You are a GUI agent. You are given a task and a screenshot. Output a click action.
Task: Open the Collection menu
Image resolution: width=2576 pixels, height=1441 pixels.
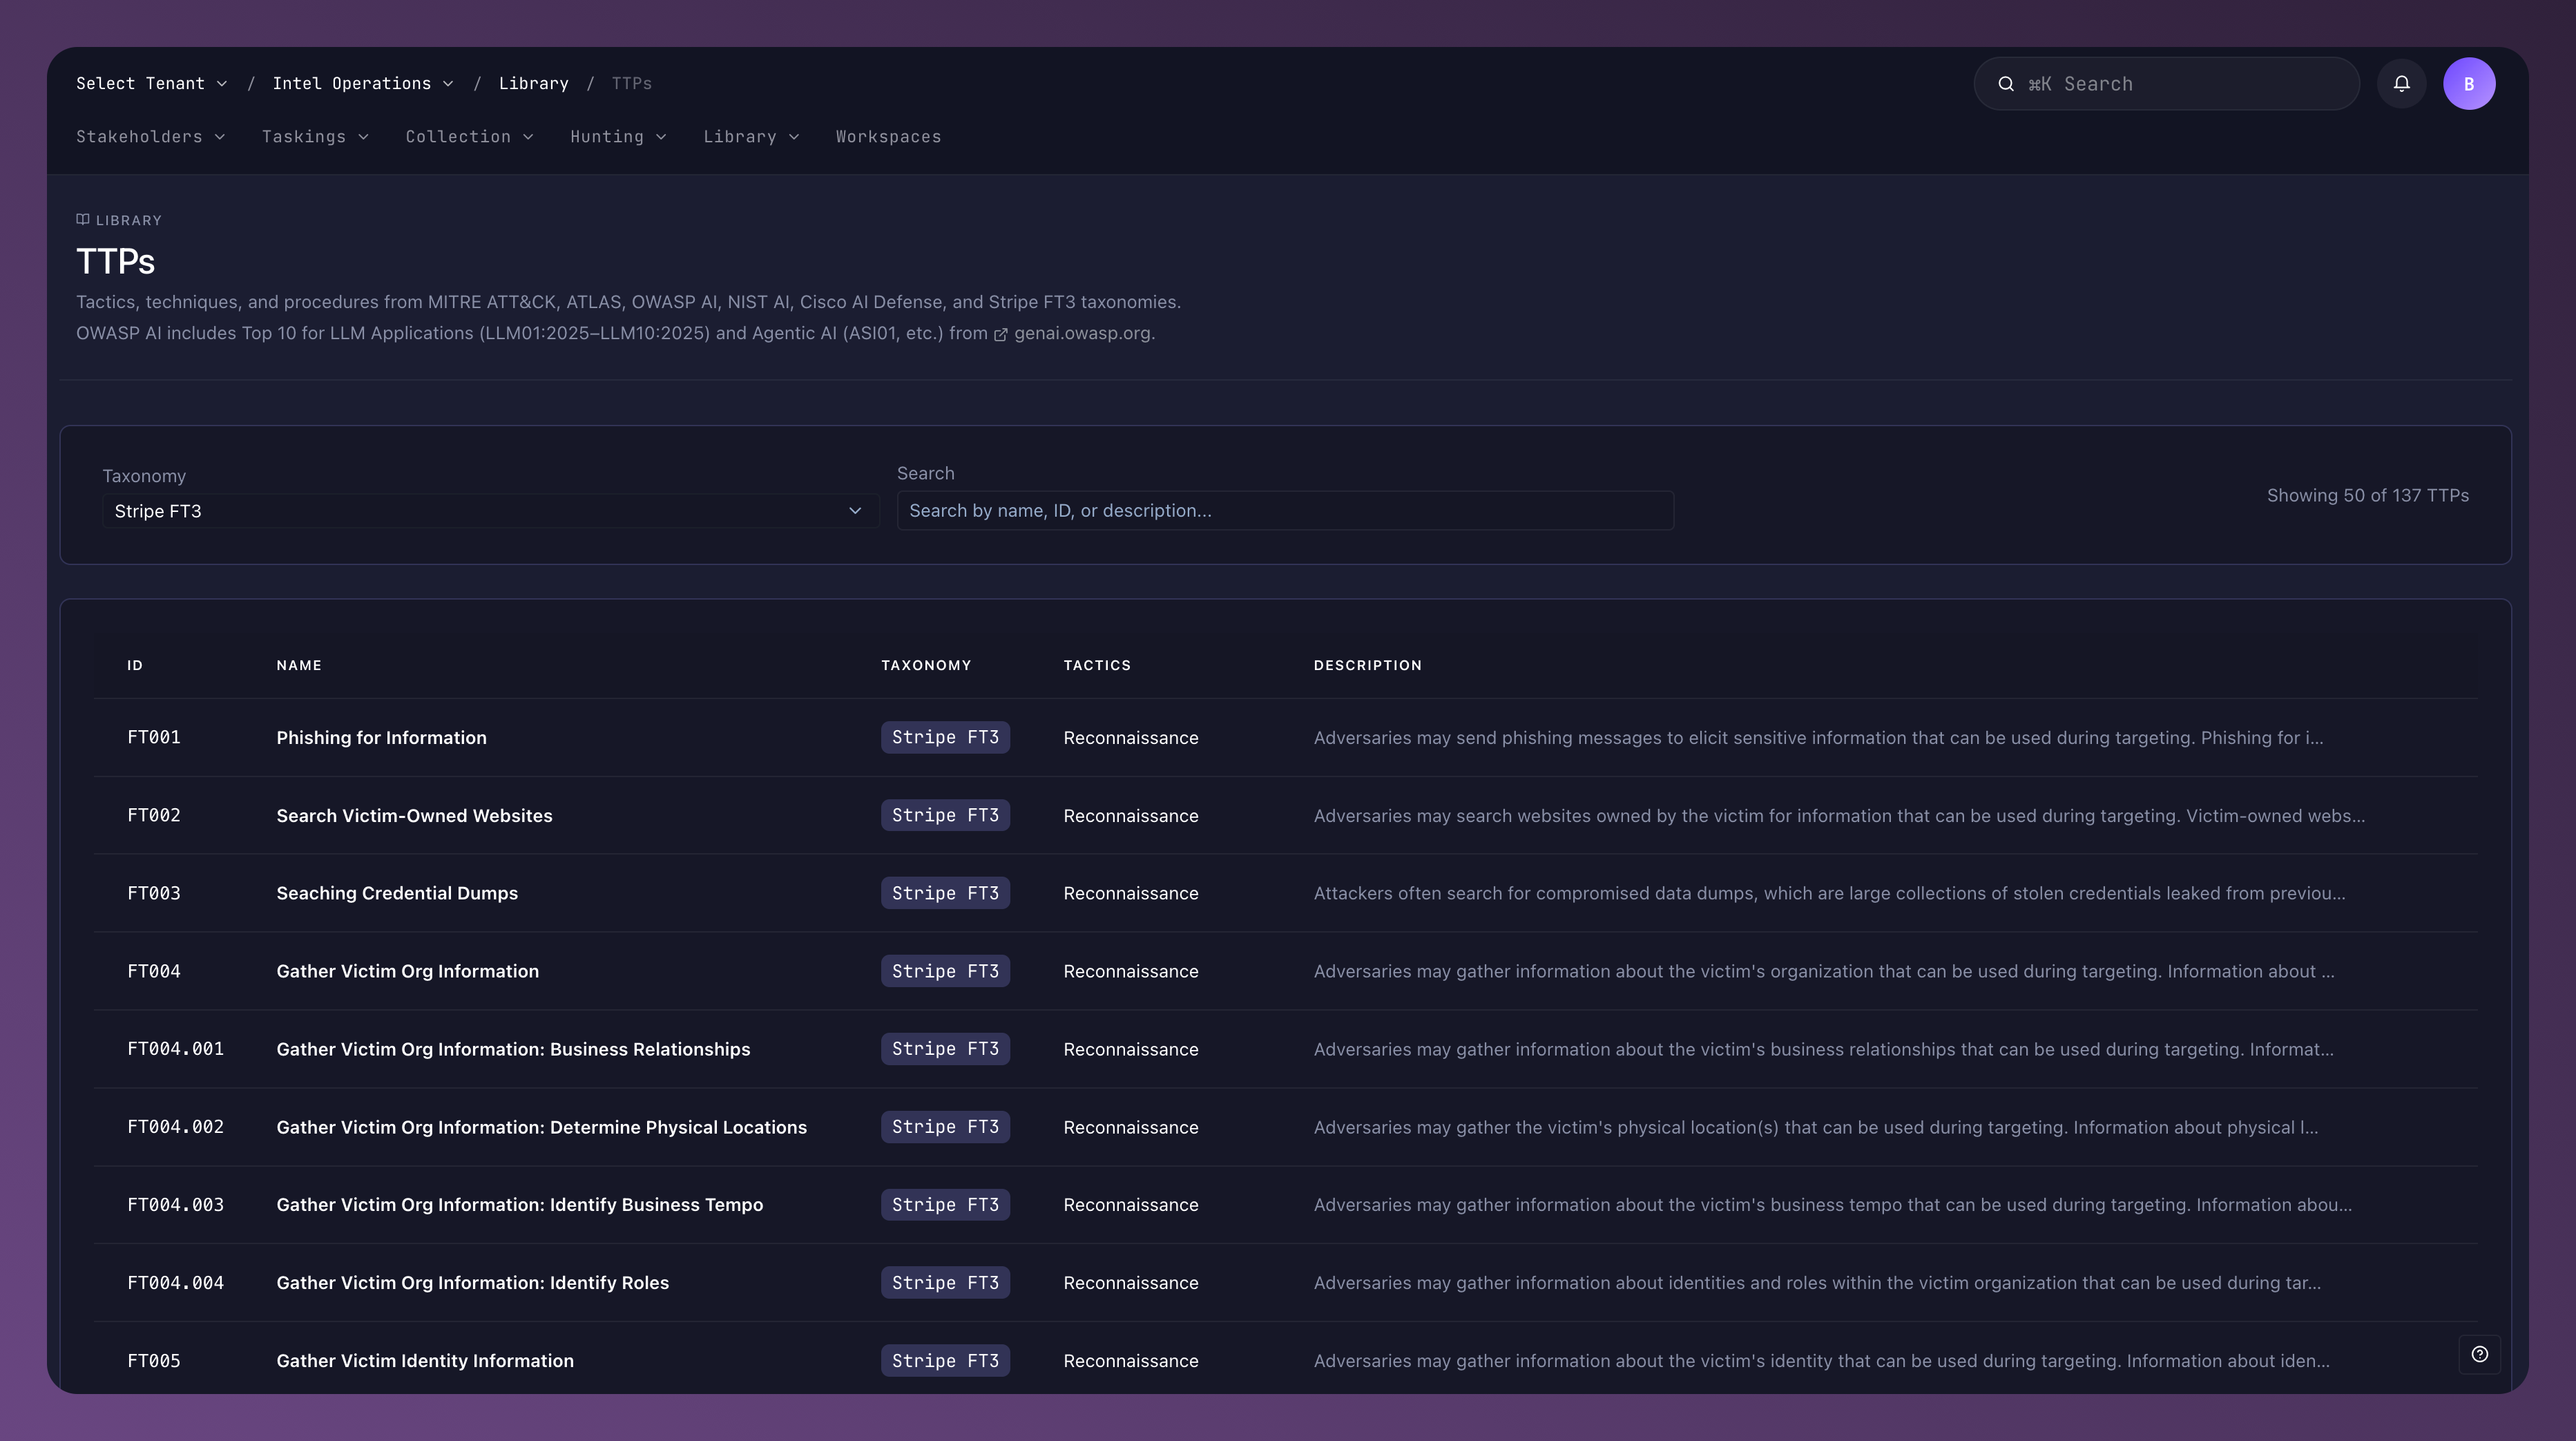pos(468,137)
